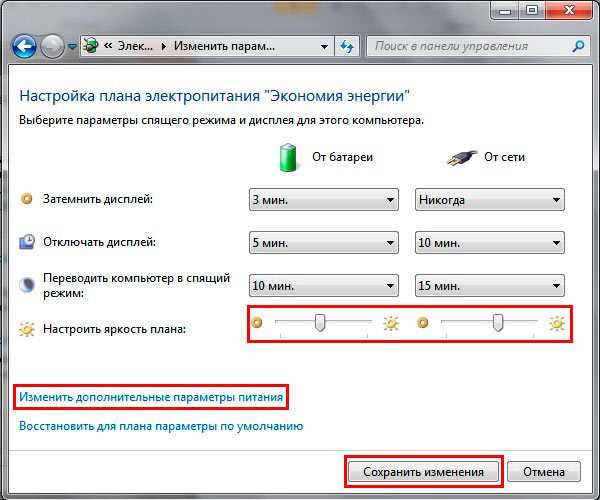
Task: Click the dim sun icon on plugged-in slider
Action: (x=423, y=323)
